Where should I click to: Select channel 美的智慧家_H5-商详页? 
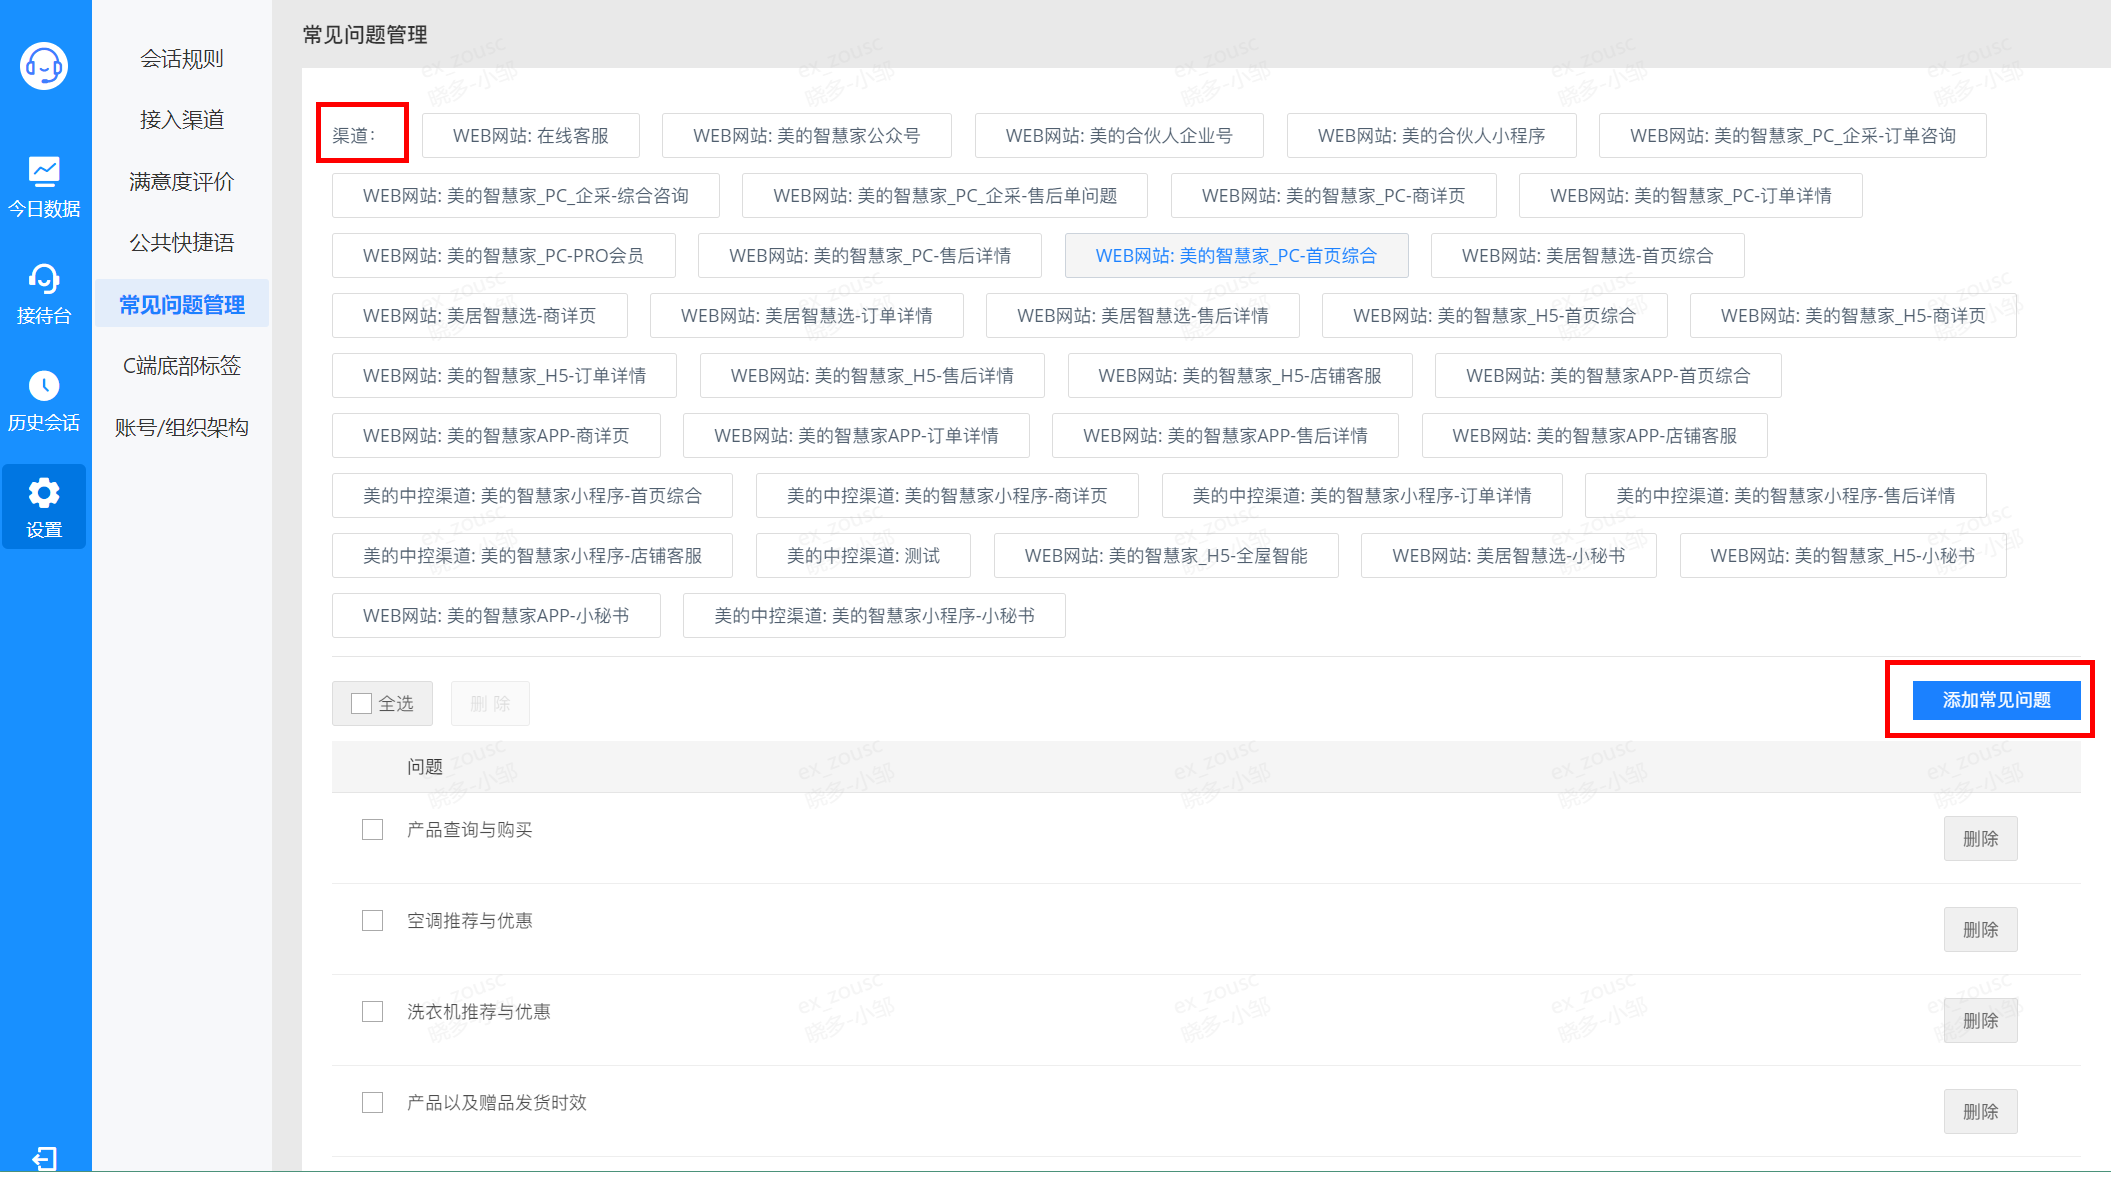[x=1853, y=316]
